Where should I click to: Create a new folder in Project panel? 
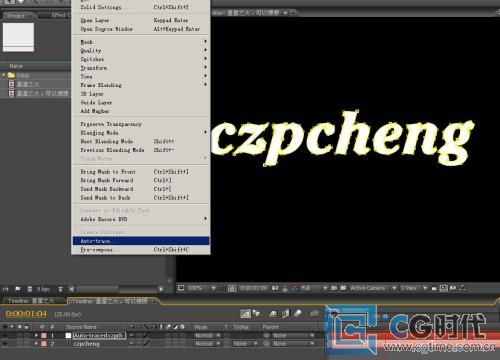coord(18,289)
